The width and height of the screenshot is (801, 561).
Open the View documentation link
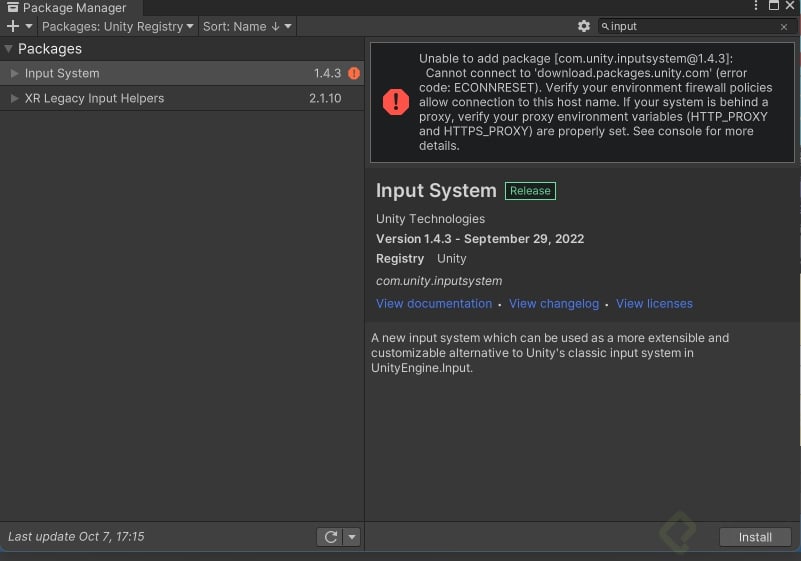(433, 304)
